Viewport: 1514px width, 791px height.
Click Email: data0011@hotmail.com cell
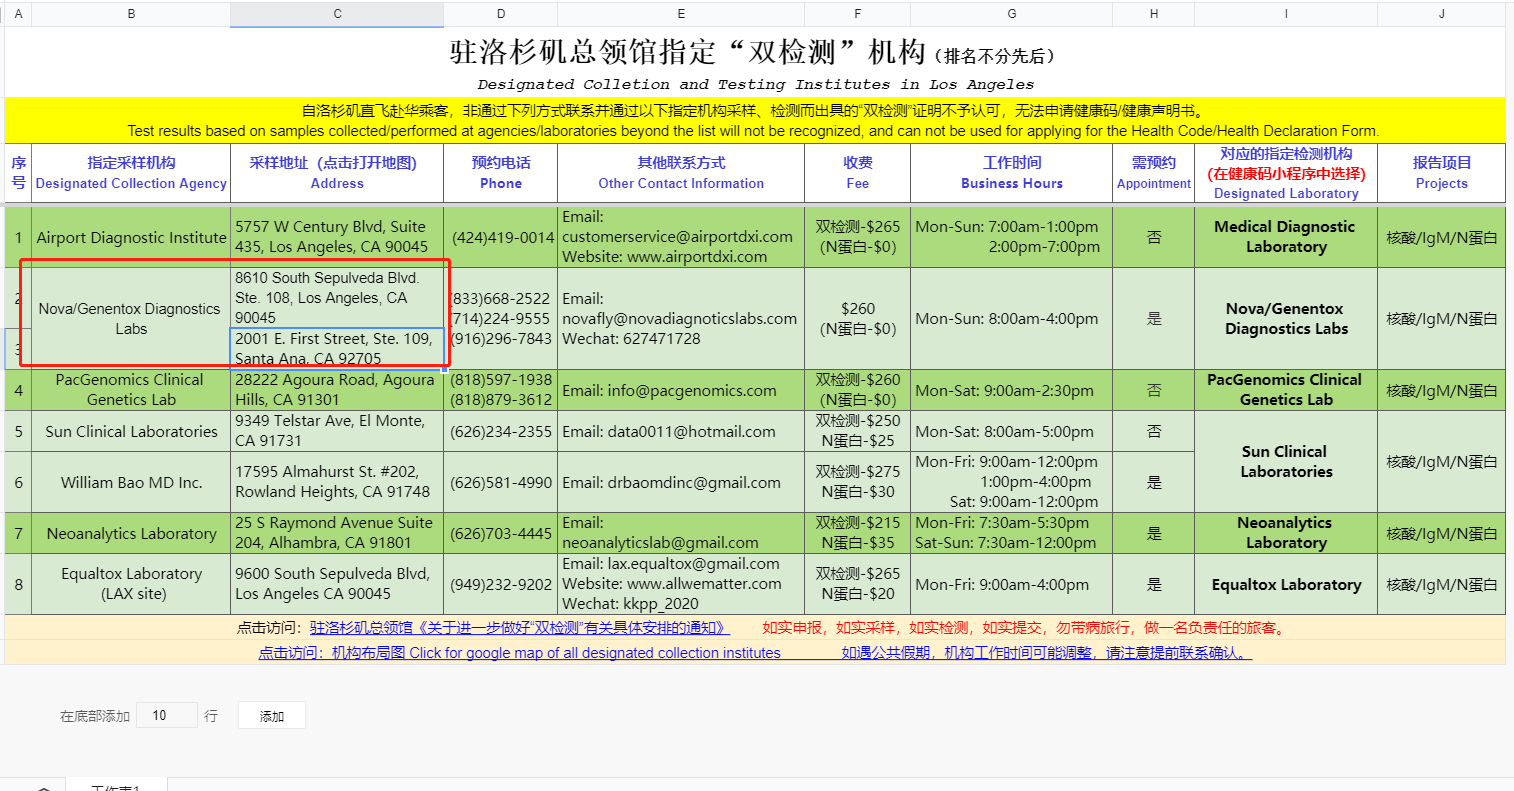click(x=681, y=431)
